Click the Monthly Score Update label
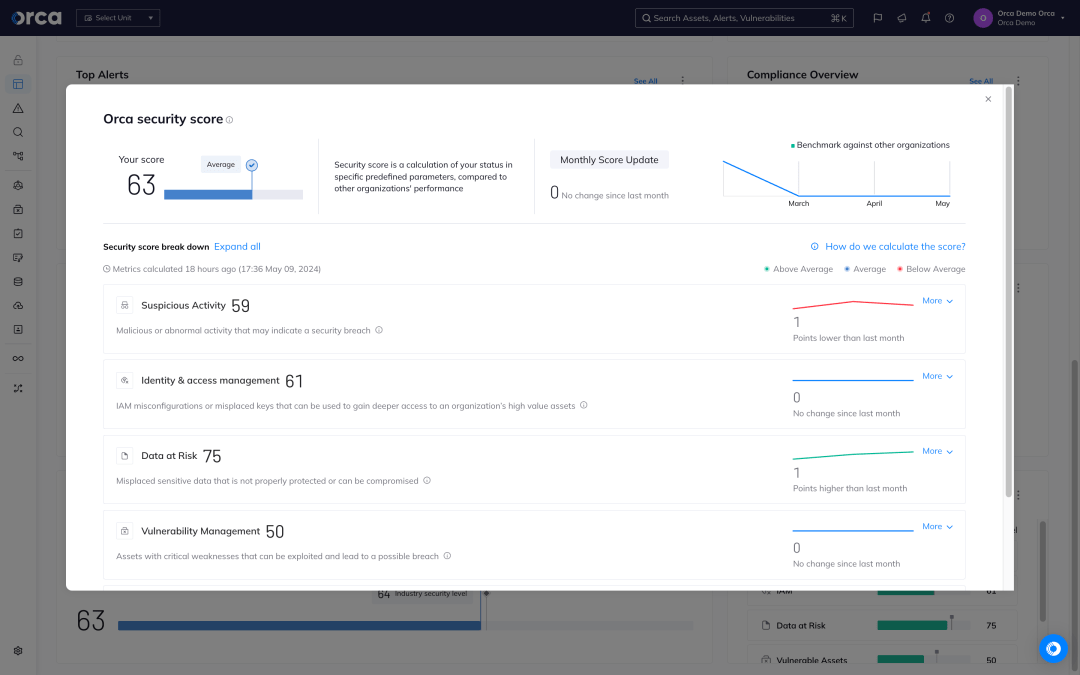 (x=609, y=160)
